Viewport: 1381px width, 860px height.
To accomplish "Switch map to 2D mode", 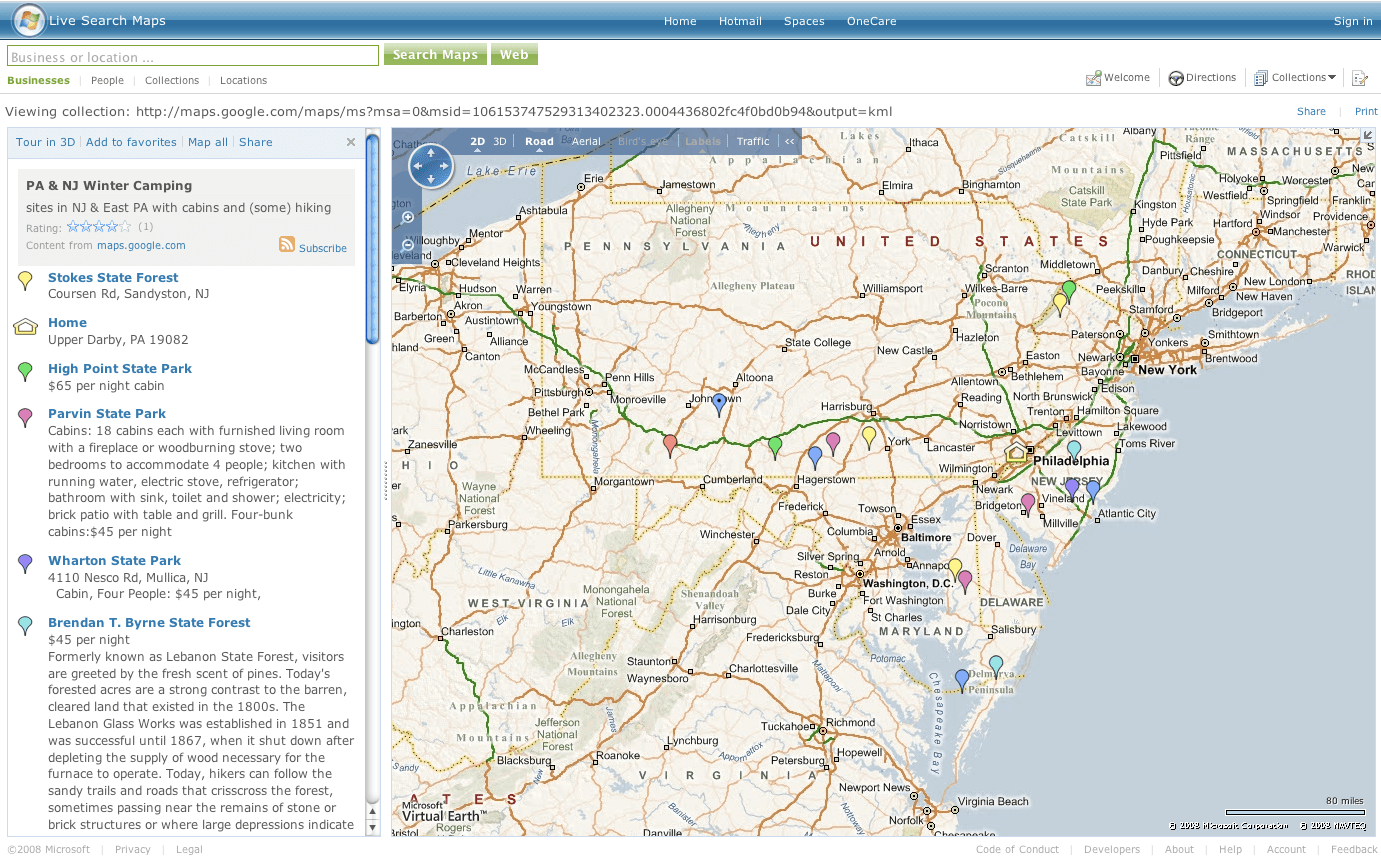I will [478, 141].
